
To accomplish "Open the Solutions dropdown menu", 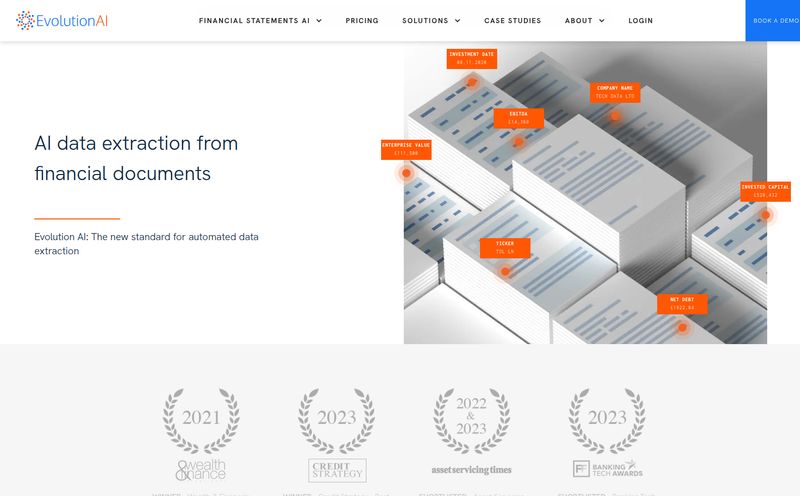I will coord(431,20).
